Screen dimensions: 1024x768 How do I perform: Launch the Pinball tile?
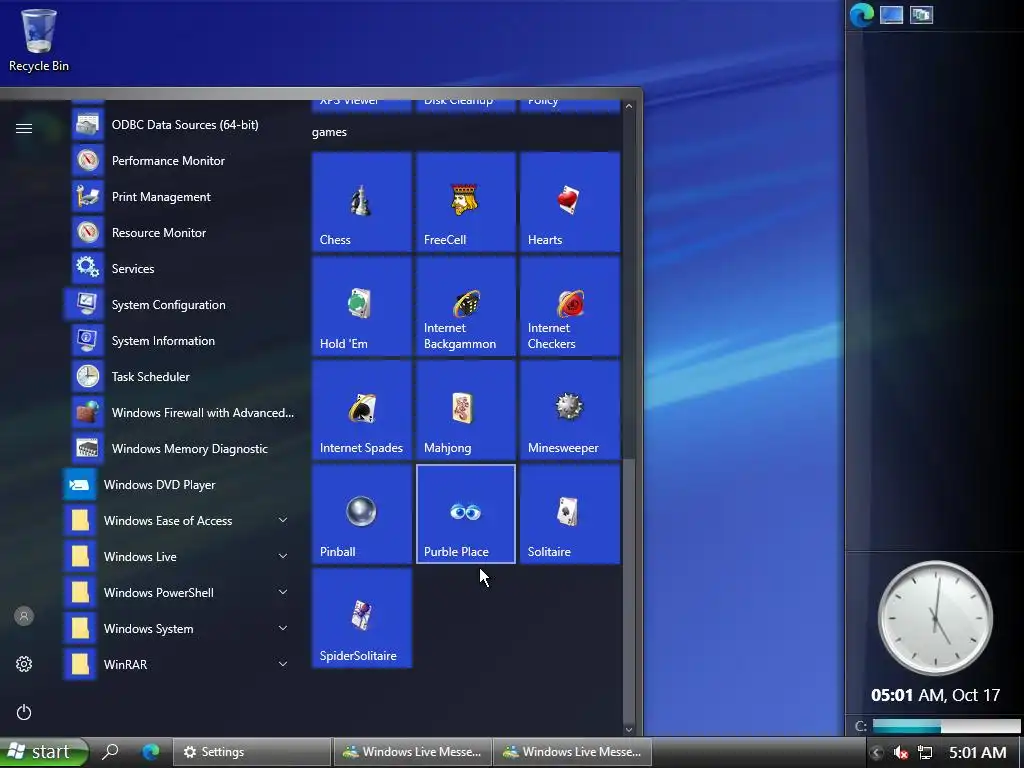pyautogui.click(x=362, y=514)
